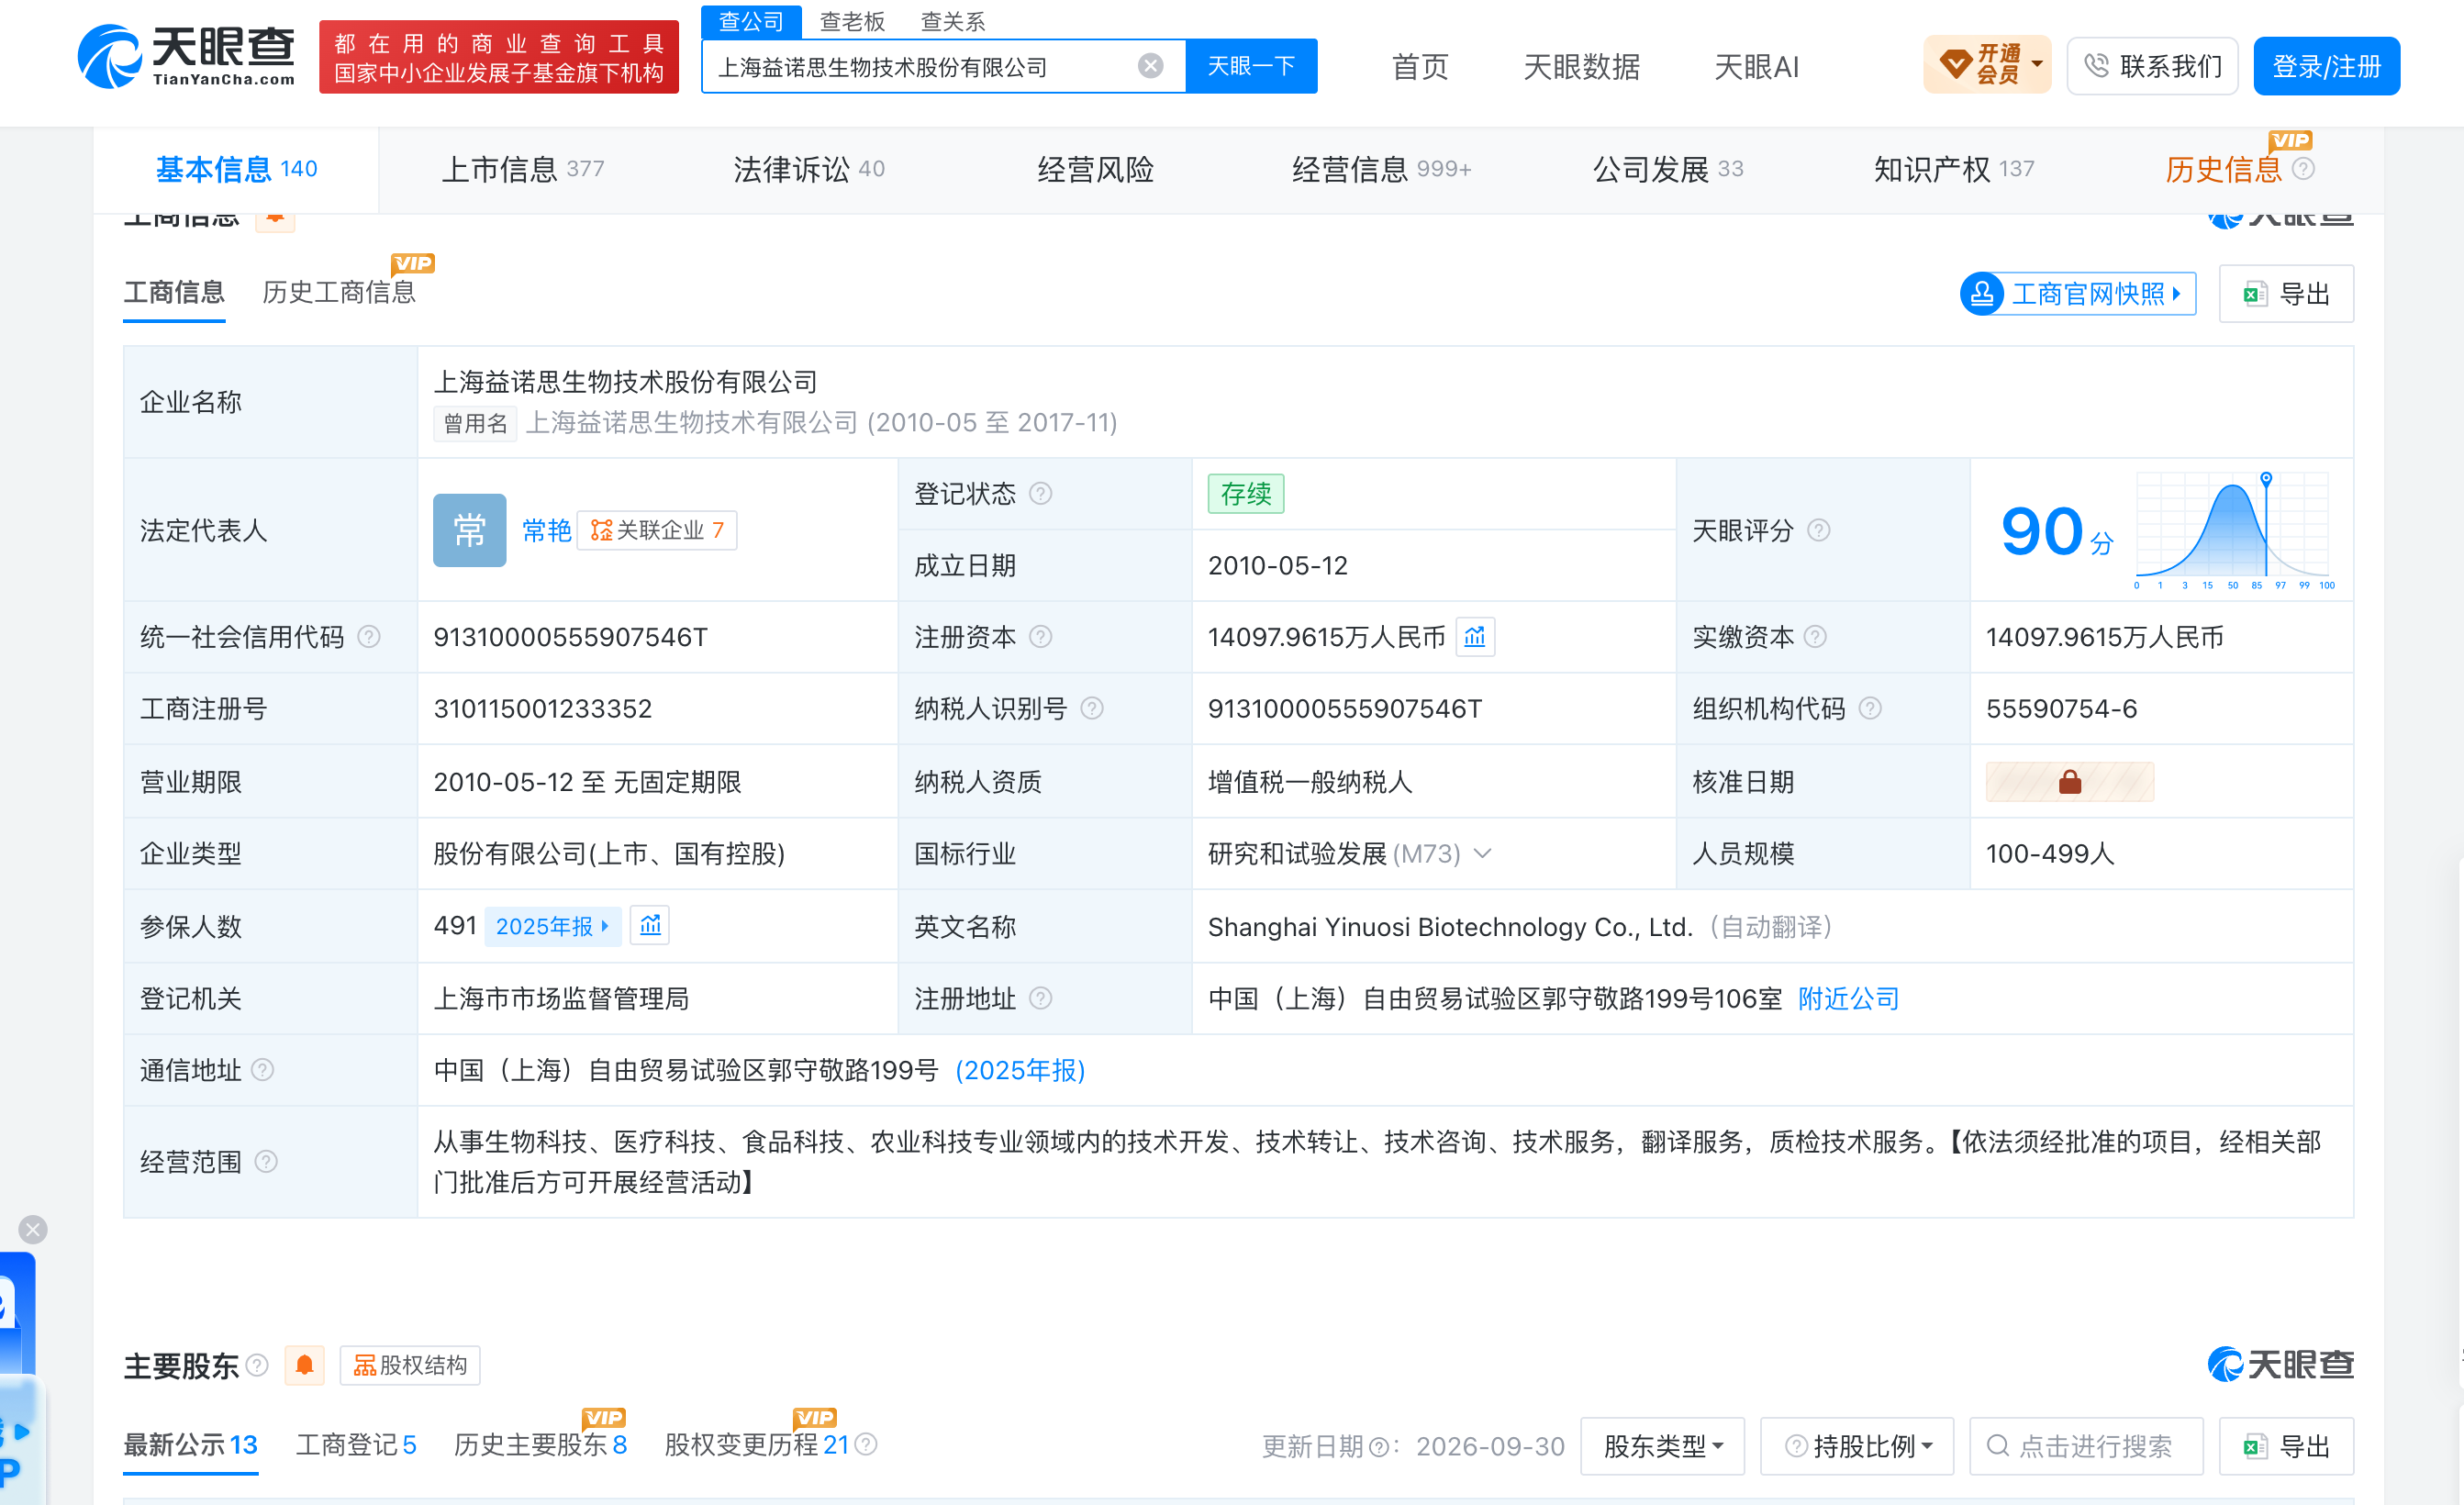Click the shareholder search field 点击进行搜索

pos(2086,1446)
